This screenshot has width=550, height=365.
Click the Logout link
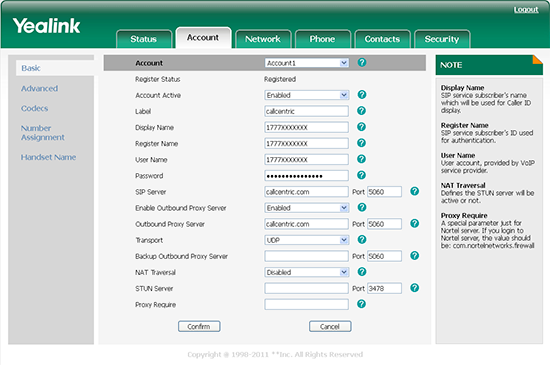[x=526, y=9]
